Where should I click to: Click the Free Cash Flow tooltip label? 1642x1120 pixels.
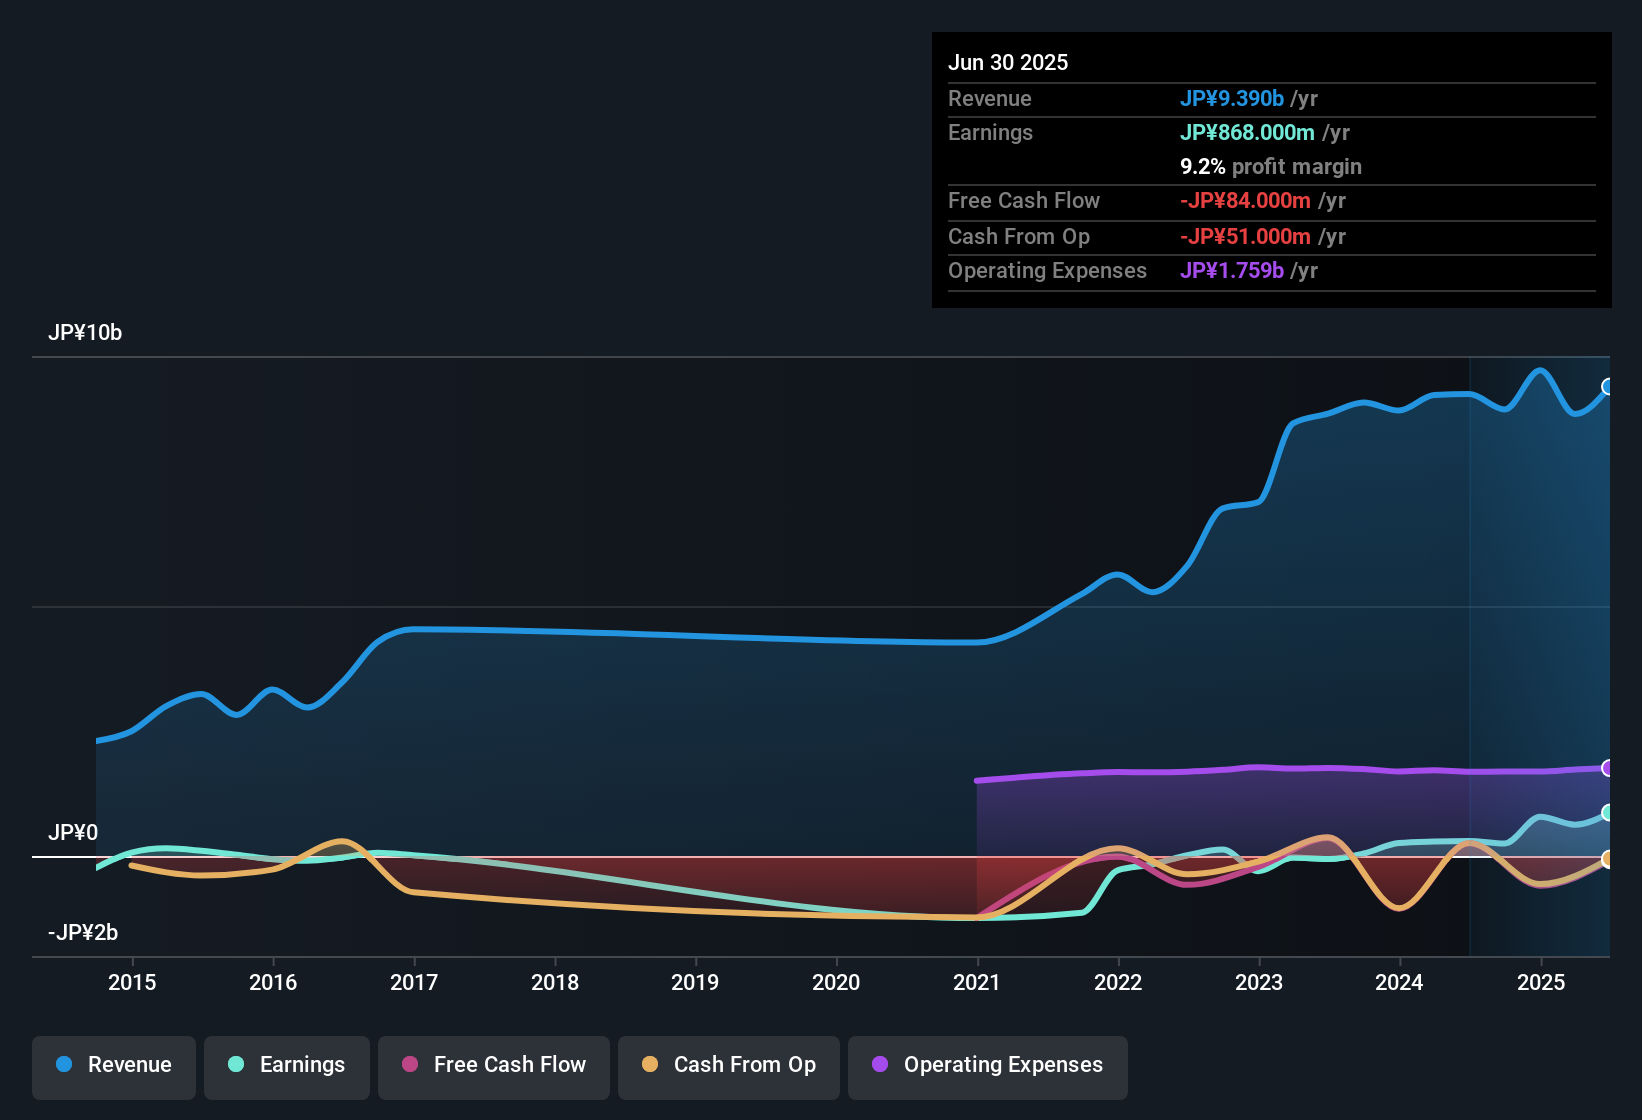coord(1024,200)
